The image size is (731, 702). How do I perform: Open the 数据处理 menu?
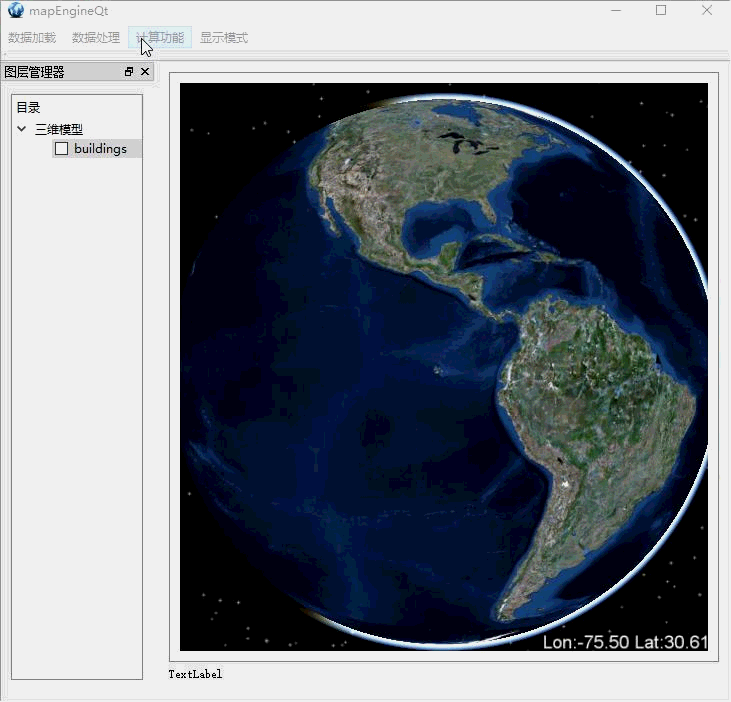click(x=96, y=38)
